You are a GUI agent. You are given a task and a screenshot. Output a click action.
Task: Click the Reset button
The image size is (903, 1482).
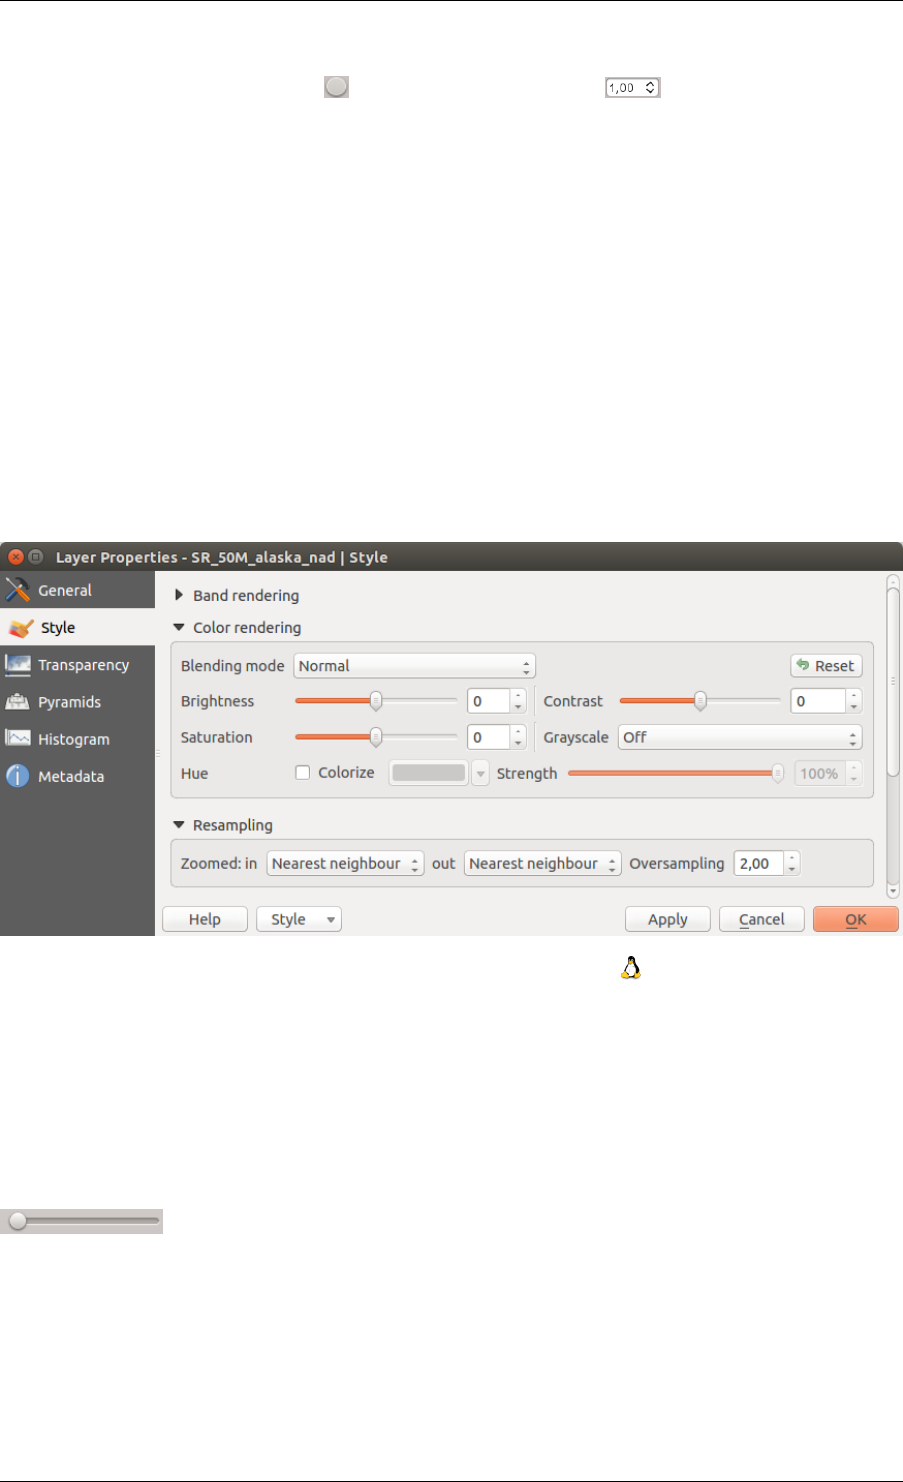pos(826,666)
